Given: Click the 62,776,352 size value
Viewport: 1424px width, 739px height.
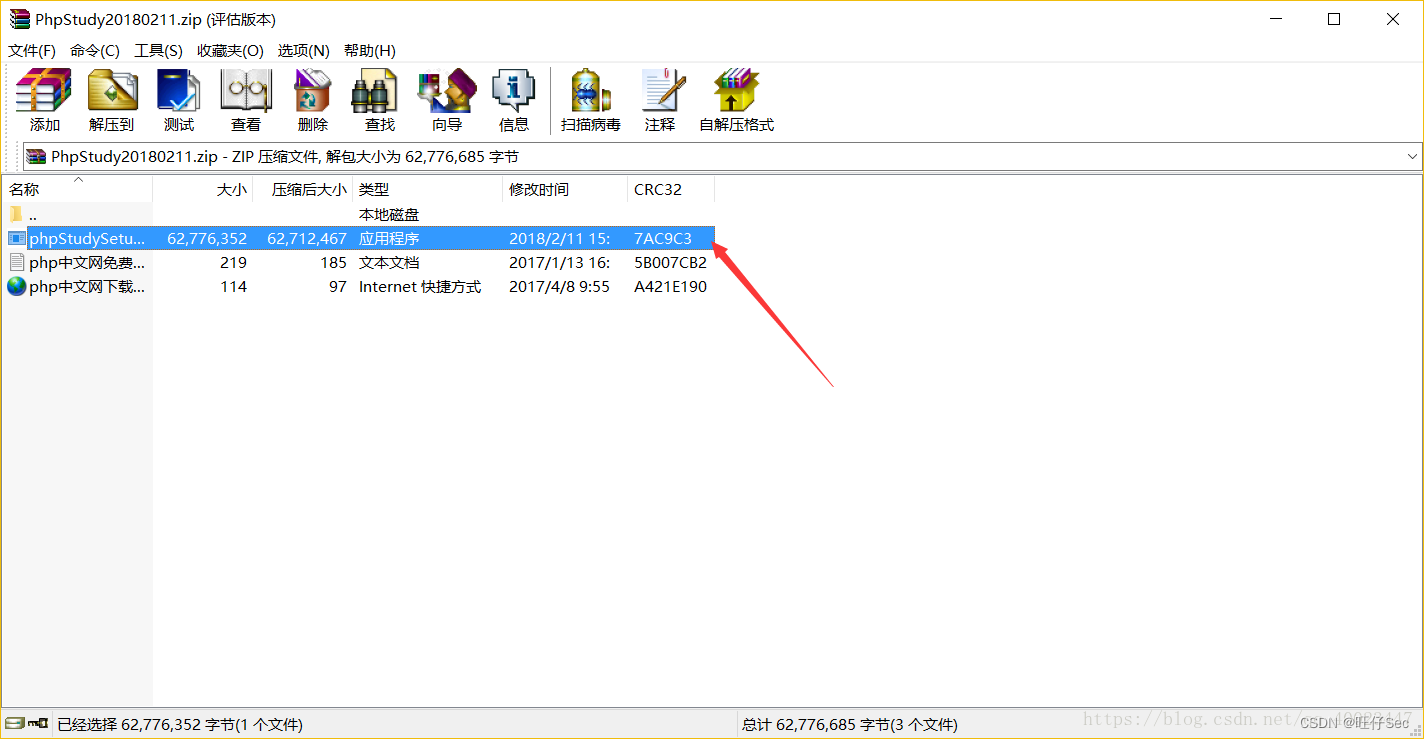Looking at the screenshot, I should pyautogui.click(x=207, y=239).
